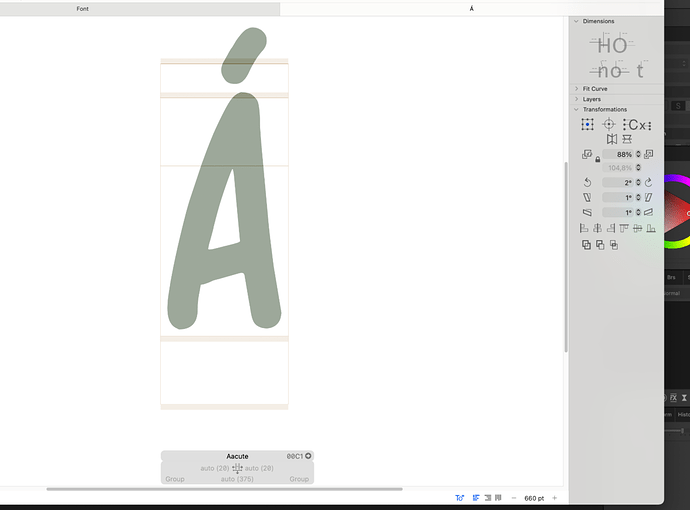Click the right sidebearing auto (20) field
The width and height of the screenshot is (690, 510).
click(x=259, y=468)
